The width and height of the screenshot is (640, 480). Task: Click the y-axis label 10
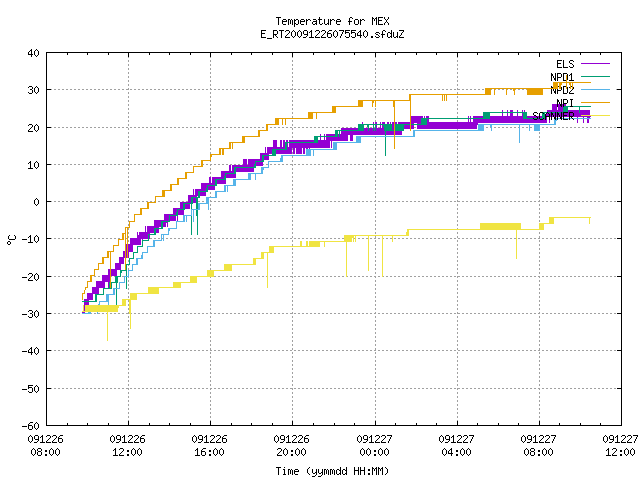pyautogui.click(x=33, y=165)
